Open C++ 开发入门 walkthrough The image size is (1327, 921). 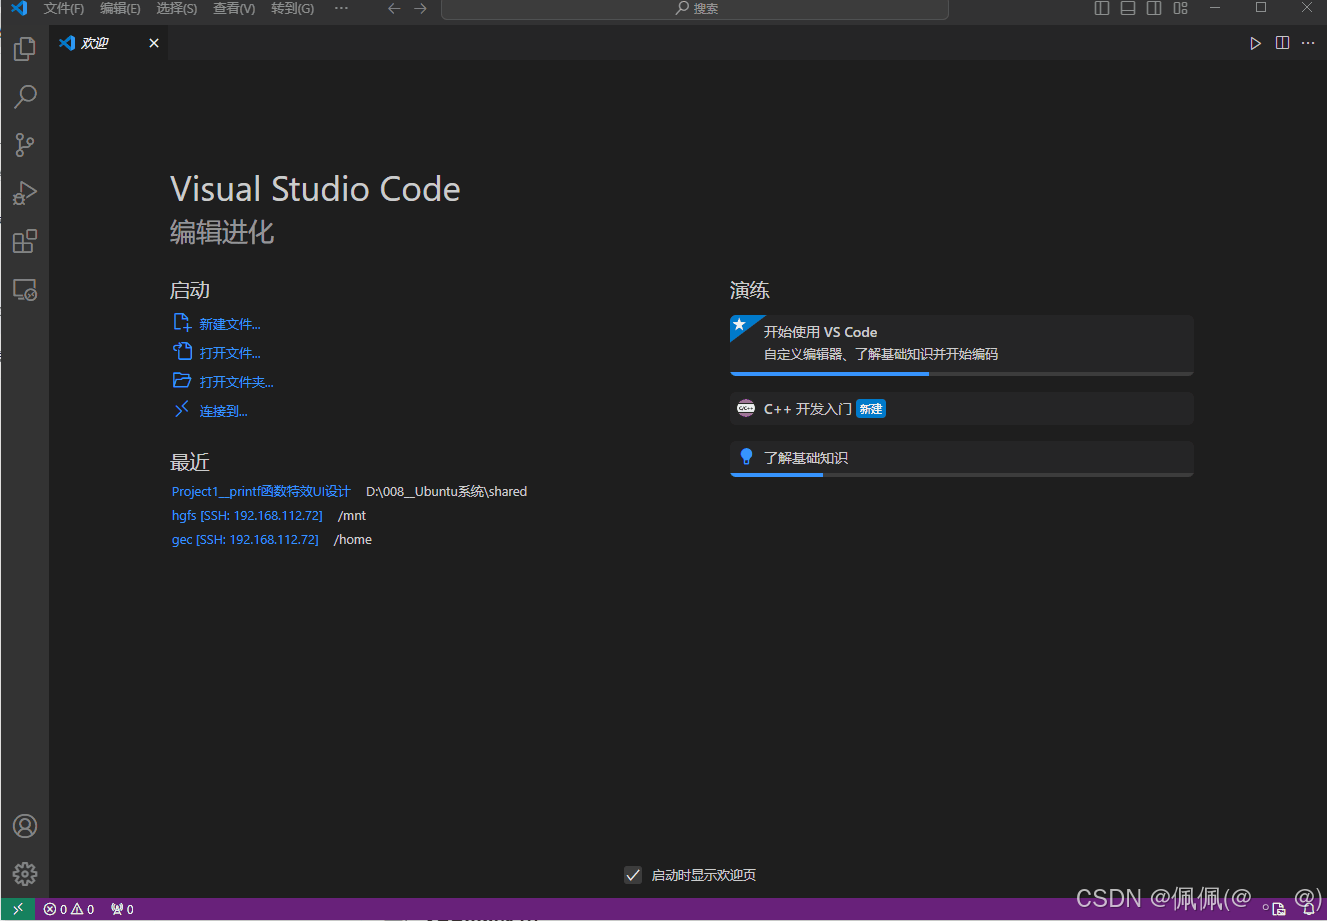coord(962,408)
